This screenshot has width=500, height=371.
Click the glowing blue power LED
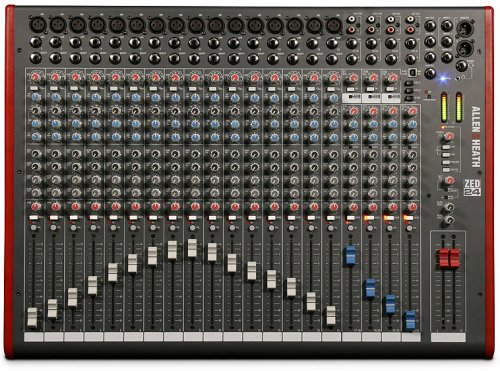(x=443, y=79)
